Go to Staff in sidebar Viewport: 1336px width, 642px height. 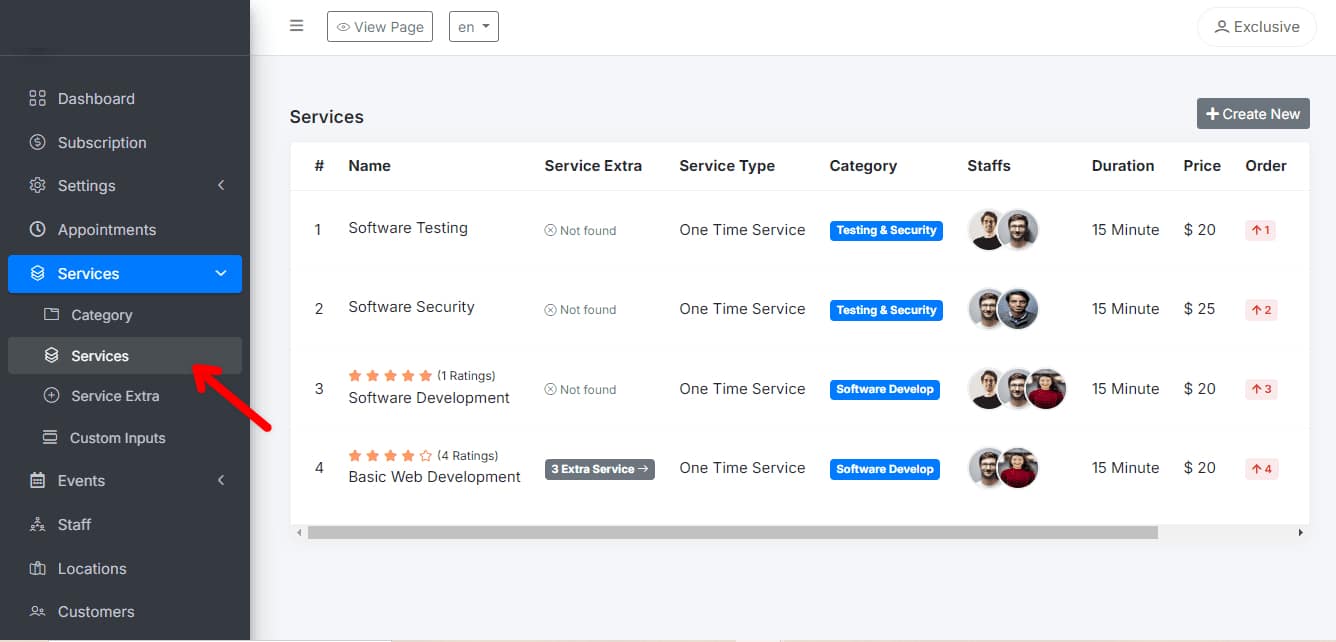(x=74, y=524)
